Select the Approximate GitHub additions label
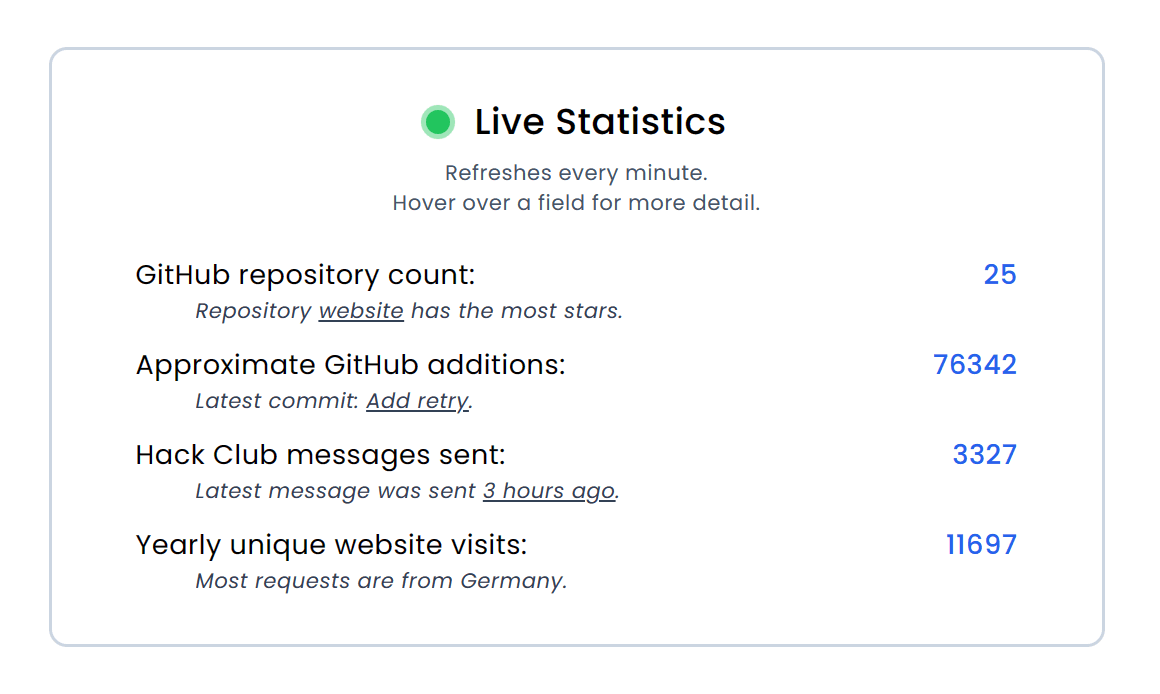The width and height of the screenshot is (1160, 694). tap(350, 365)
